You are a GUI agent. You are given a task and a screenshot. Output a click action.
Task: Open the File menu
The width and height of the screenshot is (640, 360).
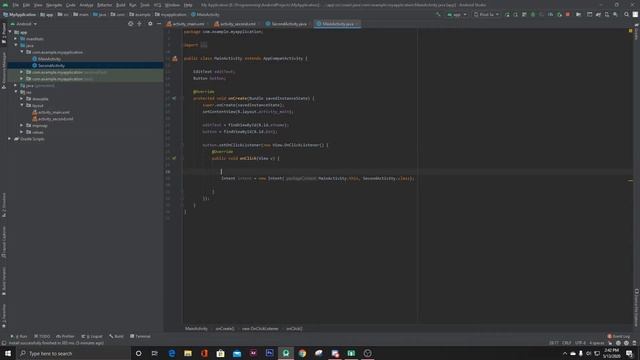click(x=16, y=5)
